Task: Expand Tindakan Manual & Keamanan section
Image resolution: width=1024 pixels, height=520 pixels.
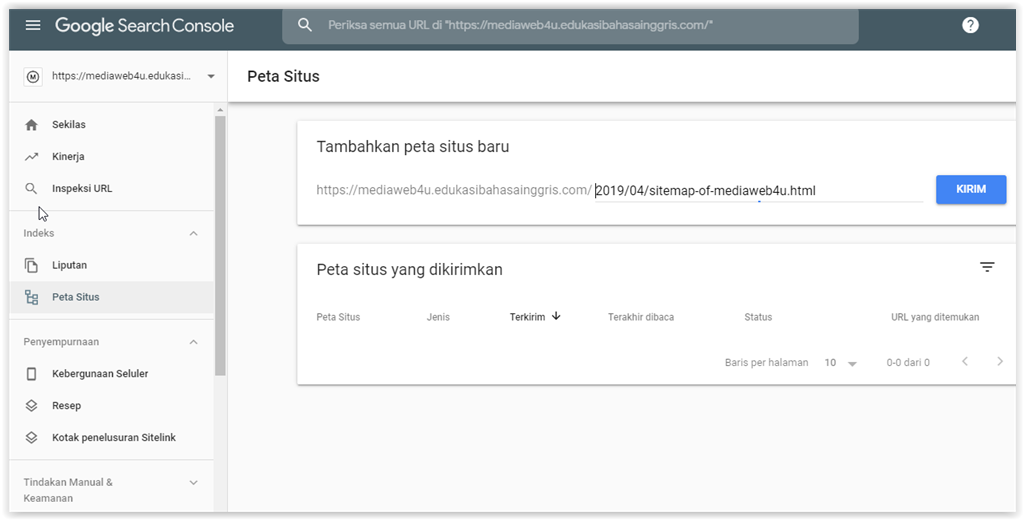Action: pyautogui.click(x=193, y=483)
